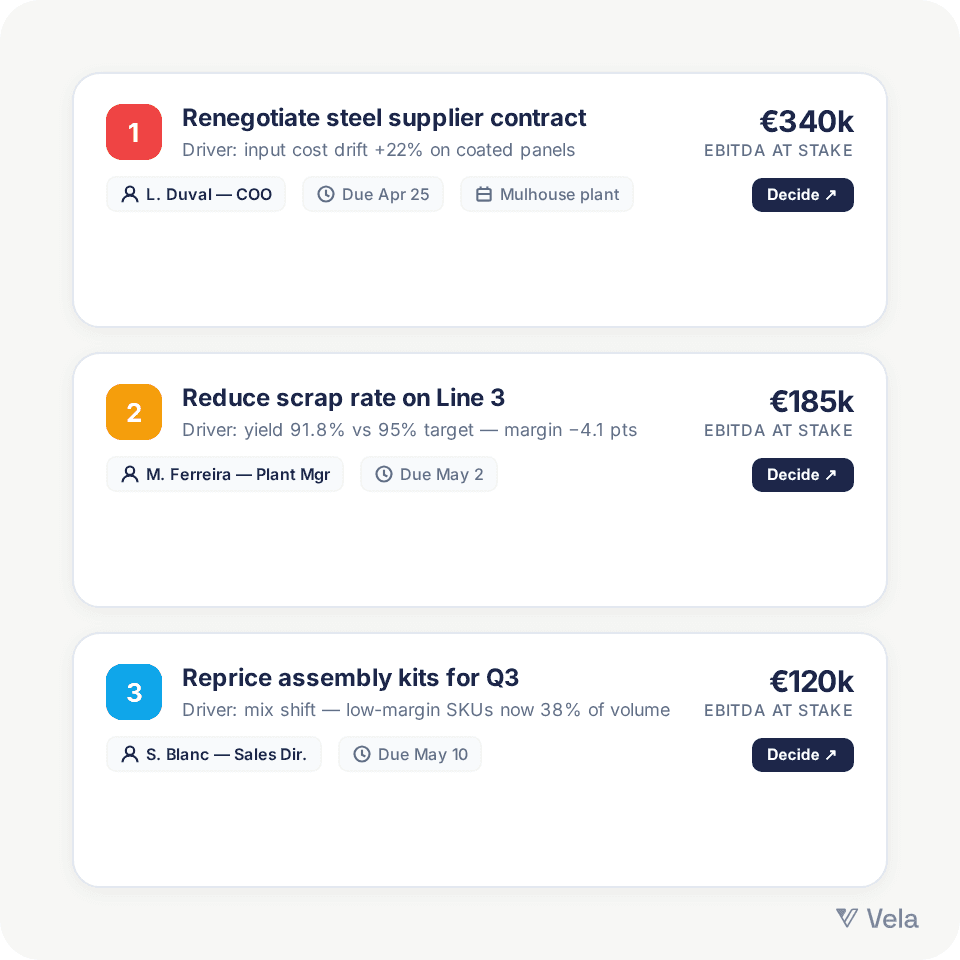Click the person icon beside M. Ferreira

130,474
